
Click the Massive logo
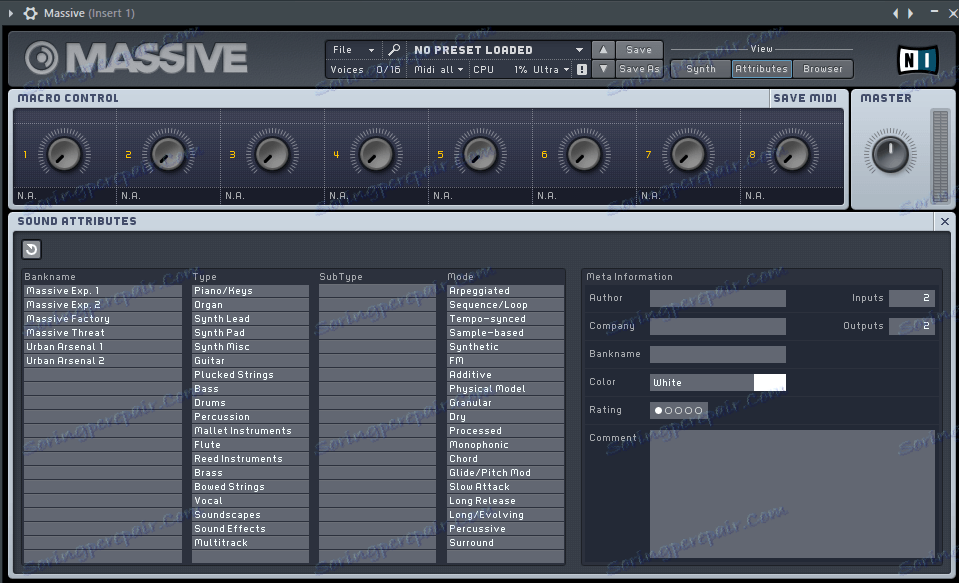point(136,58)
